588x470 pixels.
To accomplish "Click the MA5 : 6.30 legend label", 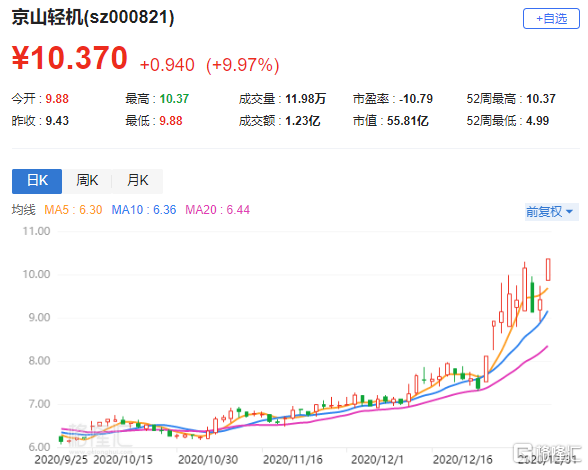I will coord(73,210).
